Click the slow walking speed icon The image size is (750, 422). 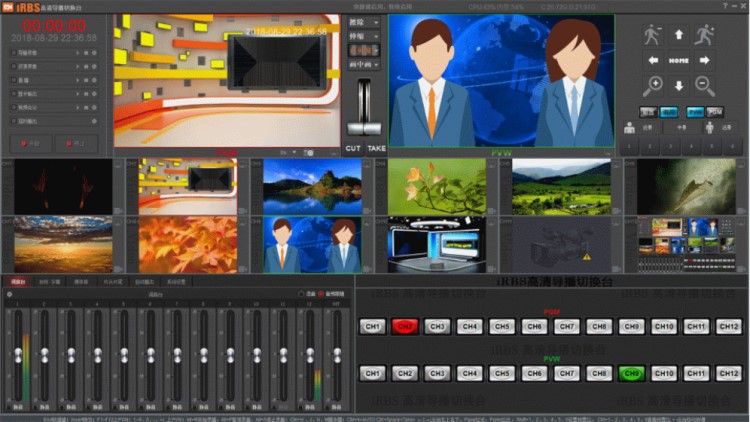point(653,35)
